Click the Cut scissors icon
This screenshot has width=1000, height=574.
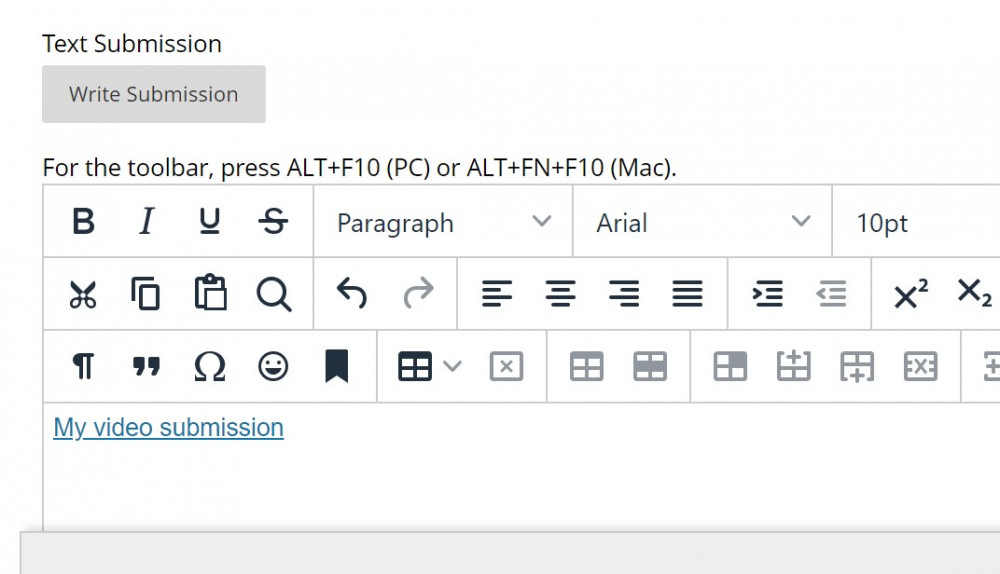click(83, 294)
